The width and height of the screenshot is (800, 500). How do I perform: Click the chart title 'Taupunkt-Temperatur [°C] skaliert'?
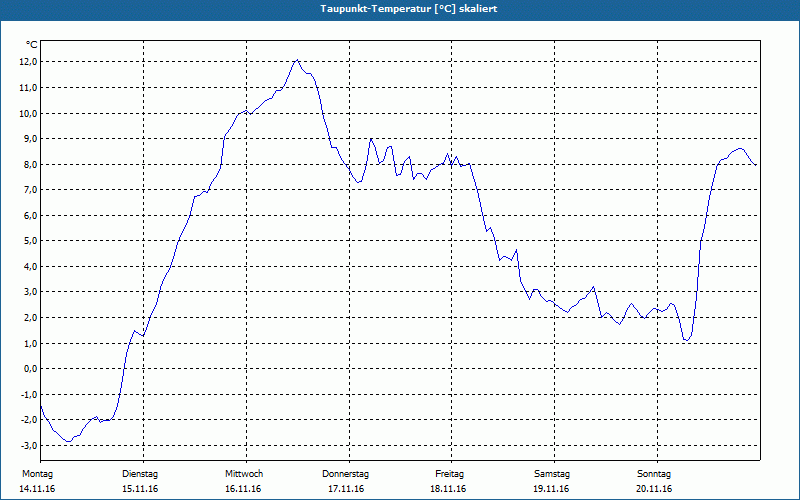[x=409, y=9]
